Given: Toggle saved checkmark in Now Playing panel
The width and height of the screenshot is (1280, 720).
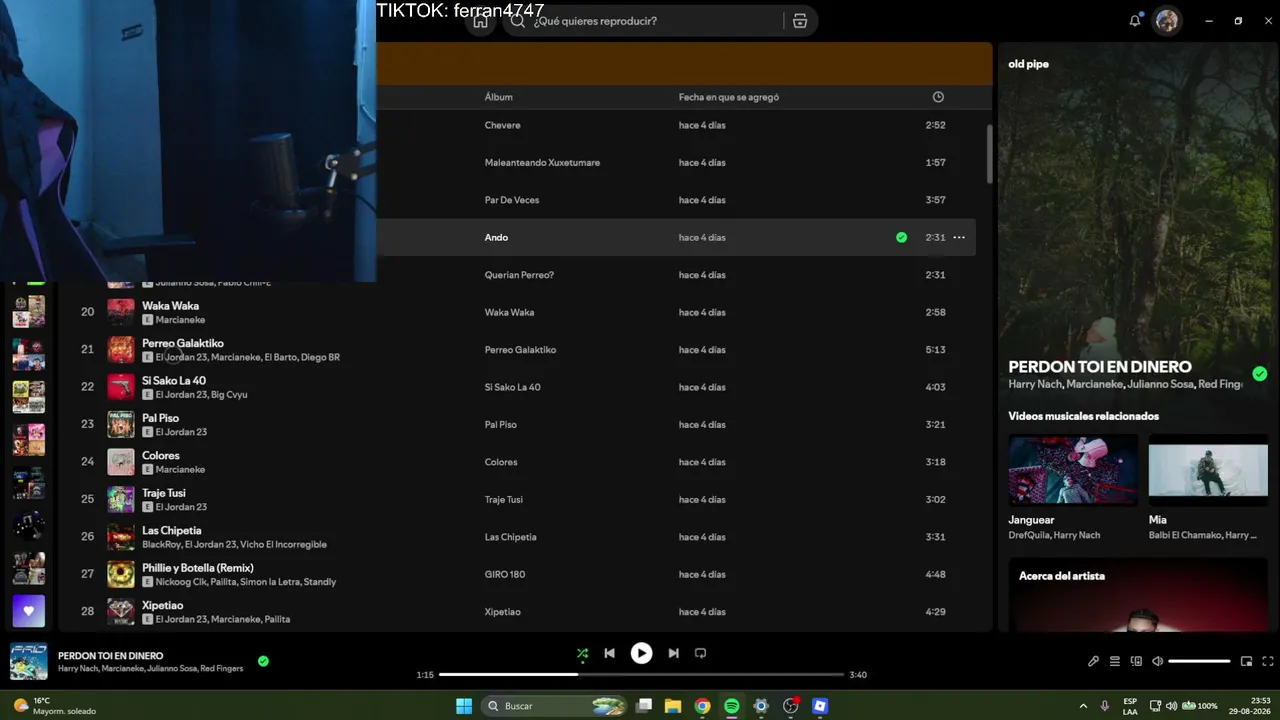Looking at the screenshot, I should tap(1260, 374).
